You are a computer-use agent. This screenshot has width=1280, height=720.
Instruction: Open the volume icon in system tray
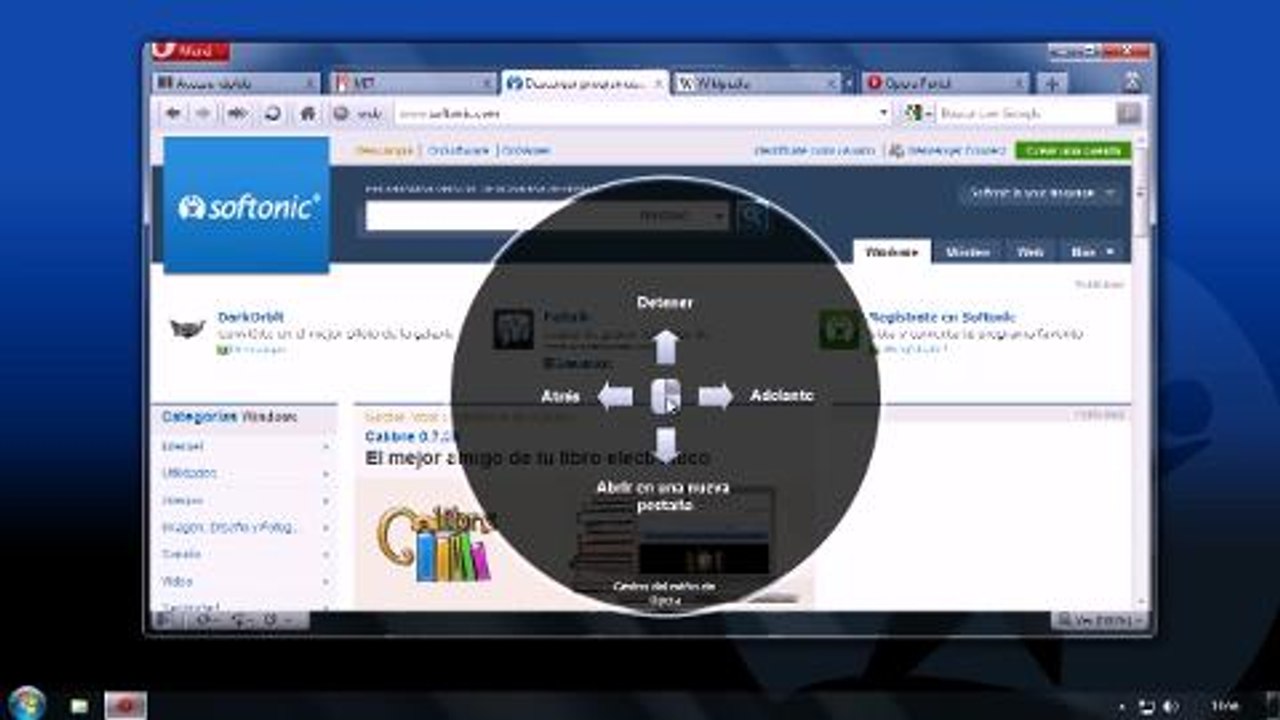[x=1169, y=706]
